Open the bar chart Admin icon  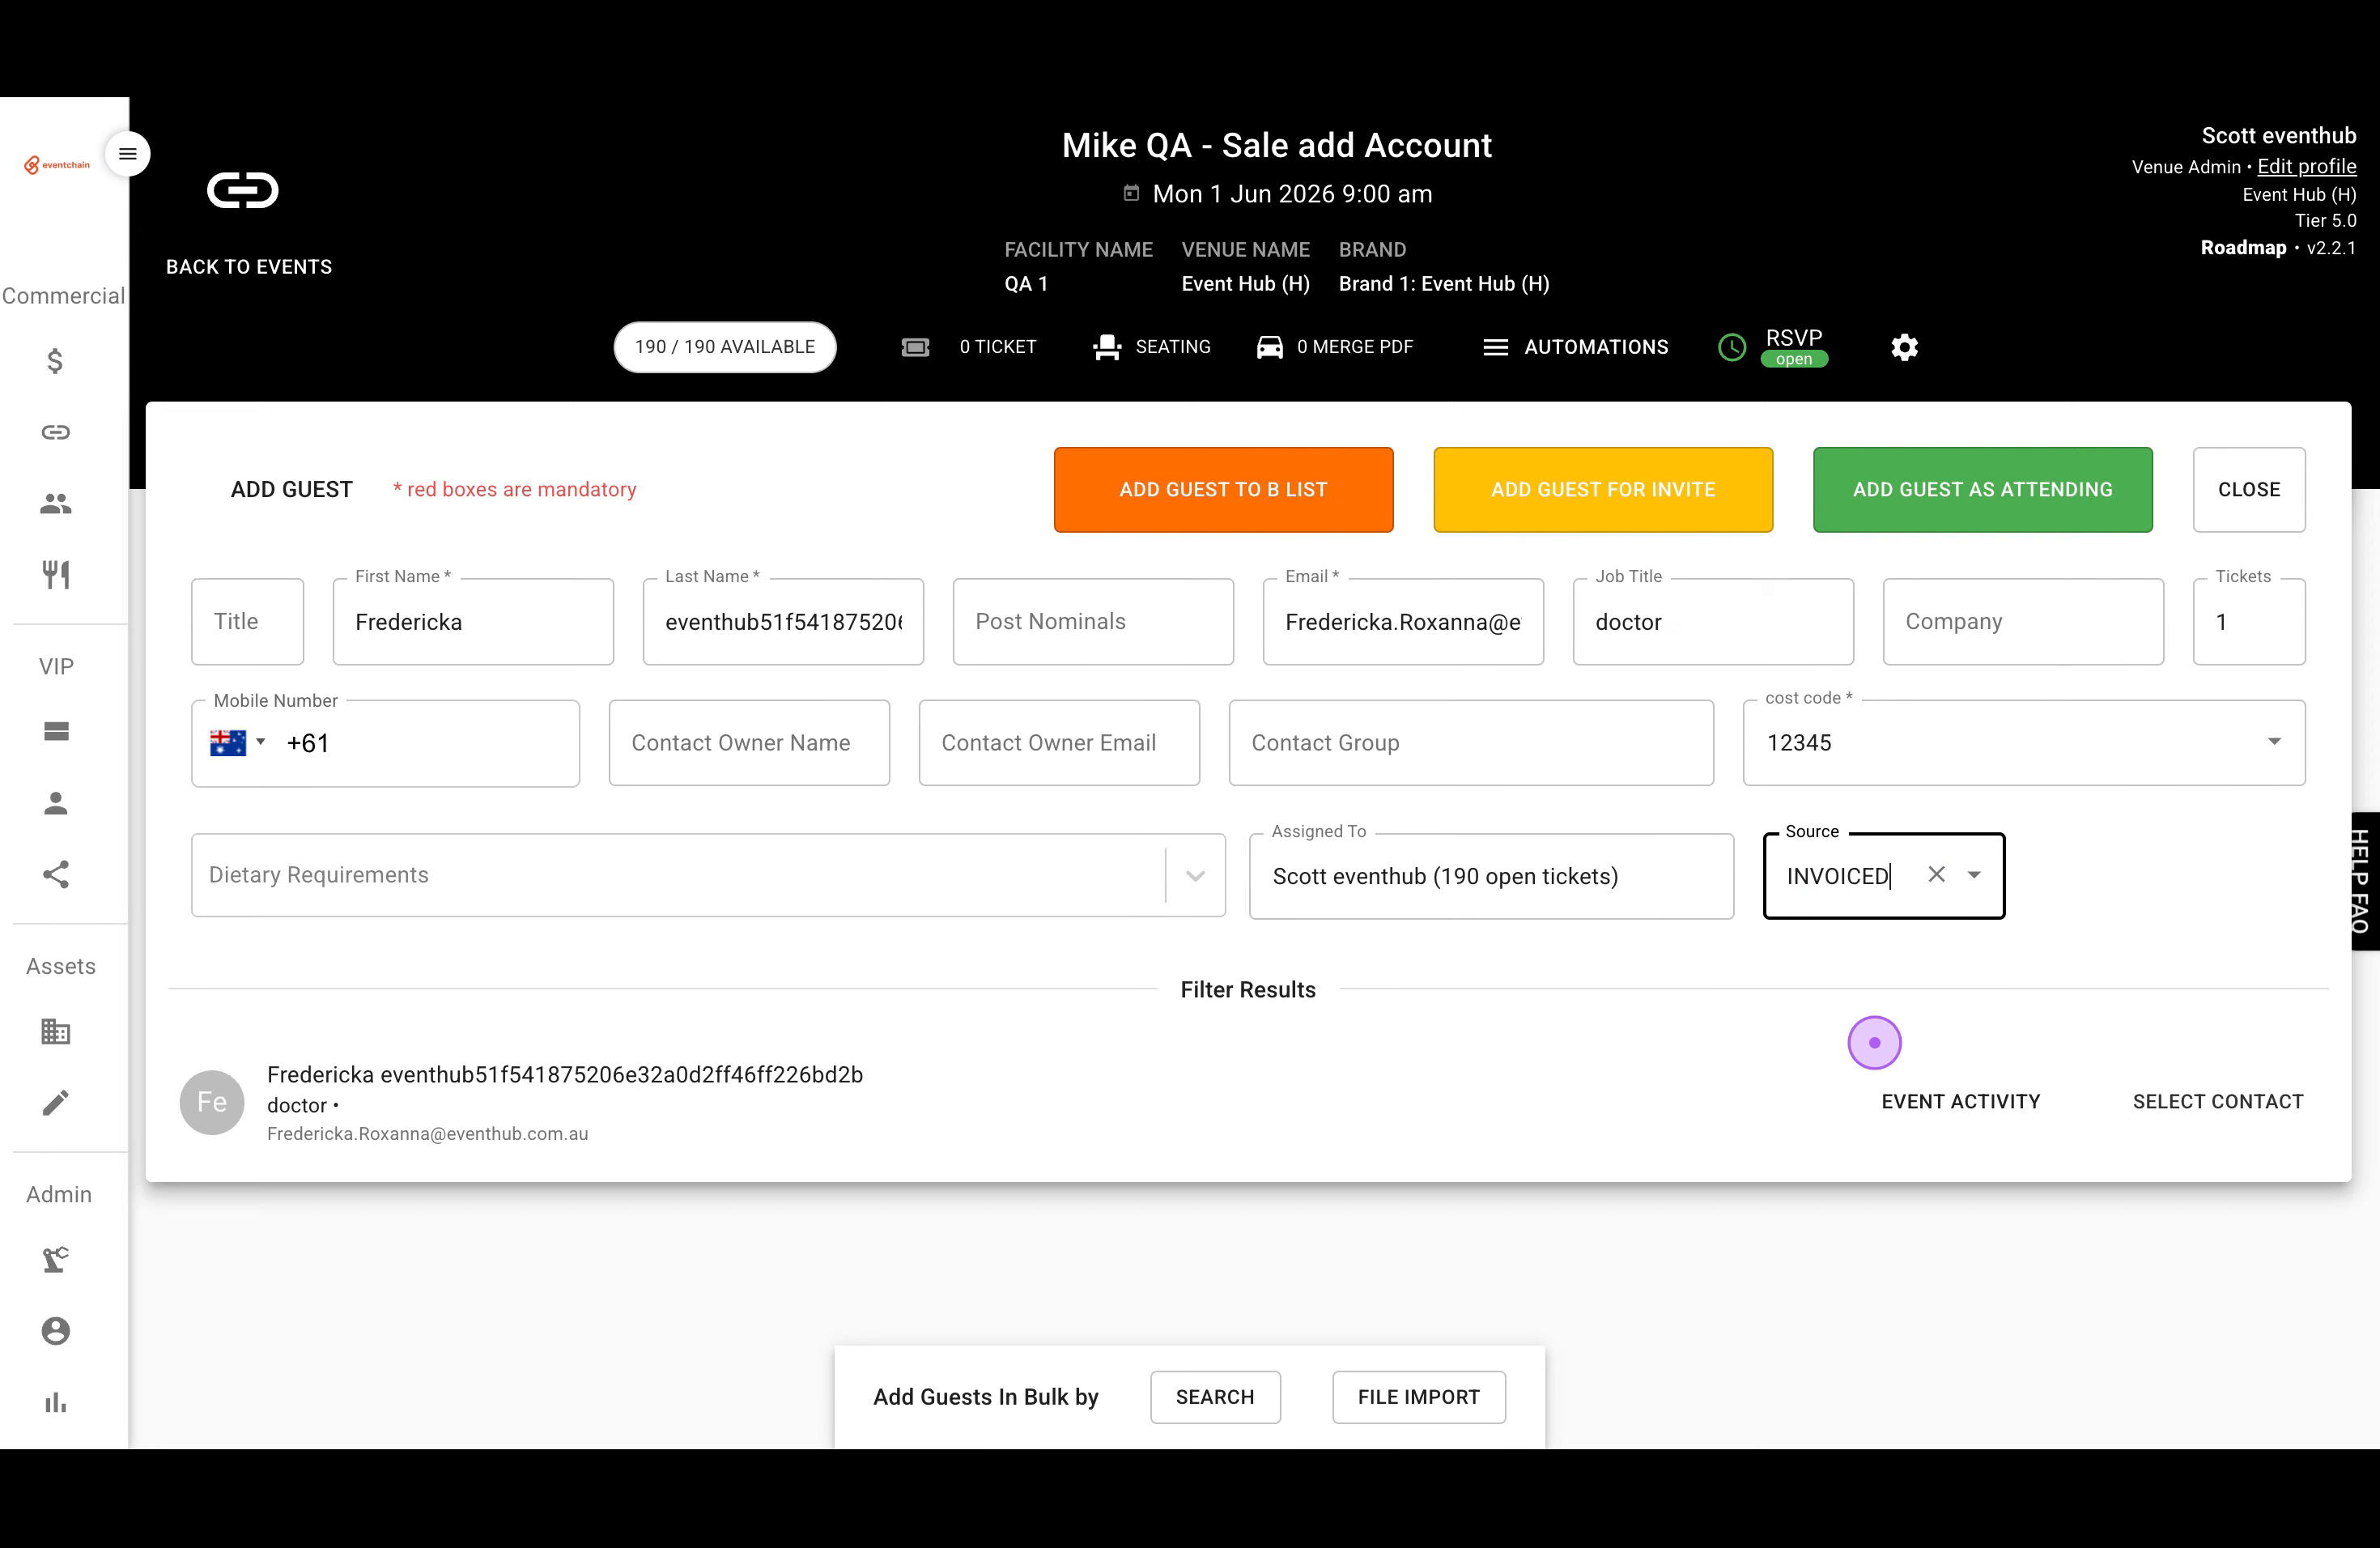[56, 1403]
